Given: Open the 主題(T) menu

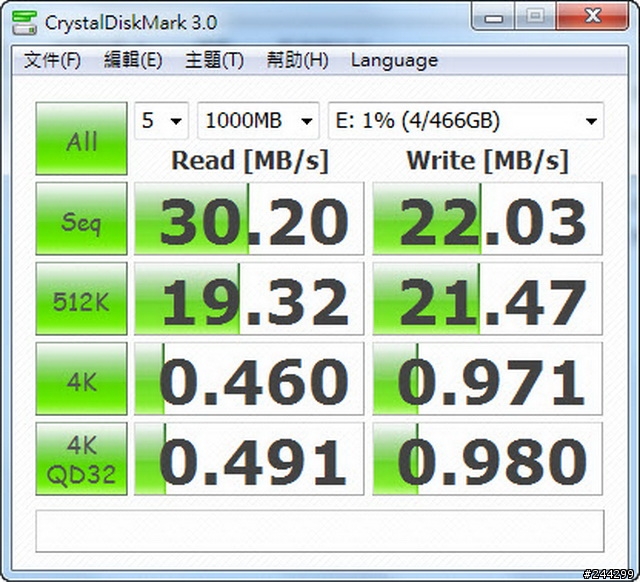Looking at the screenshot, I should (214, 60).
